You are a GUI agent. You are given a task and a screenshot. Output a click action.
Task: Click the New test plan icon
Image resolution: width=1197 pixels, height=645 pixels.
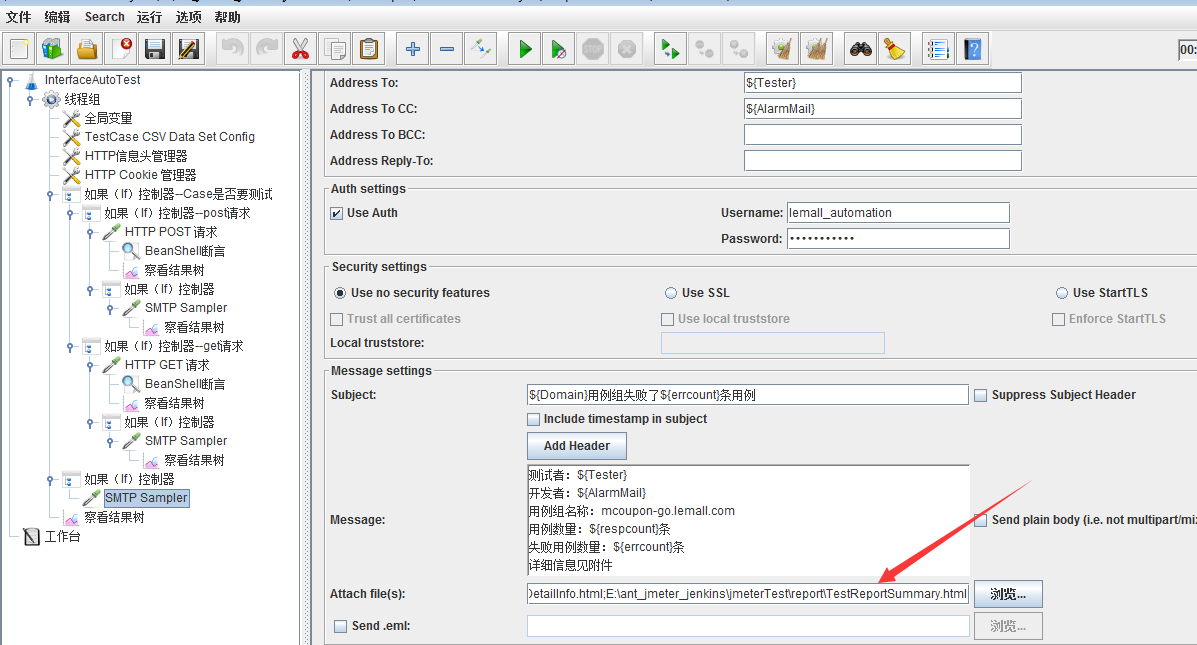click(19, 48)
